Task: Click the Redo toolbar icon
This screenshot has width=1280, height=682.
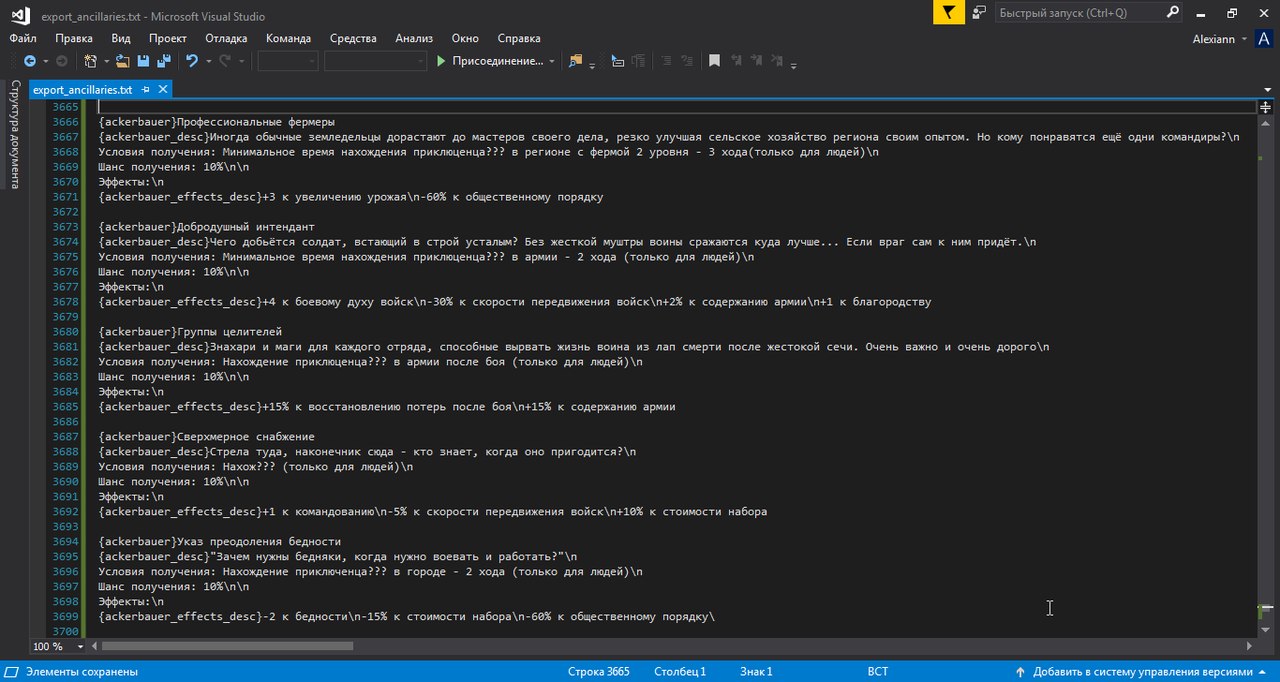Action: [225, 61]
